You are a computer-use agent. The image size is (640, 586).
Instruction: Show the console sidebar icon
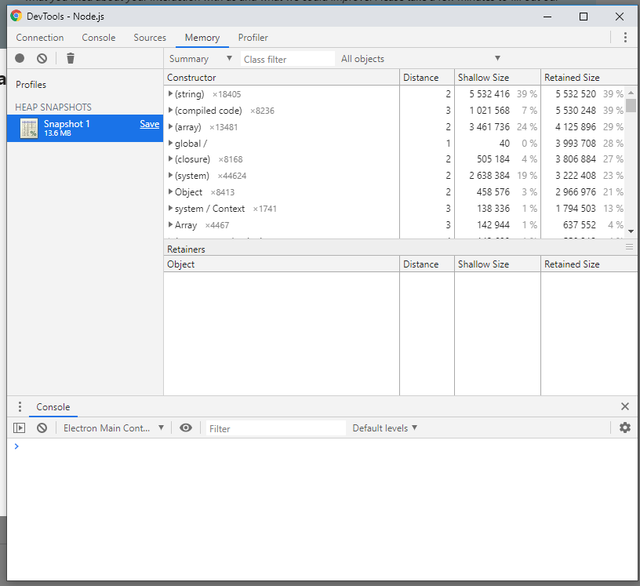20,428
